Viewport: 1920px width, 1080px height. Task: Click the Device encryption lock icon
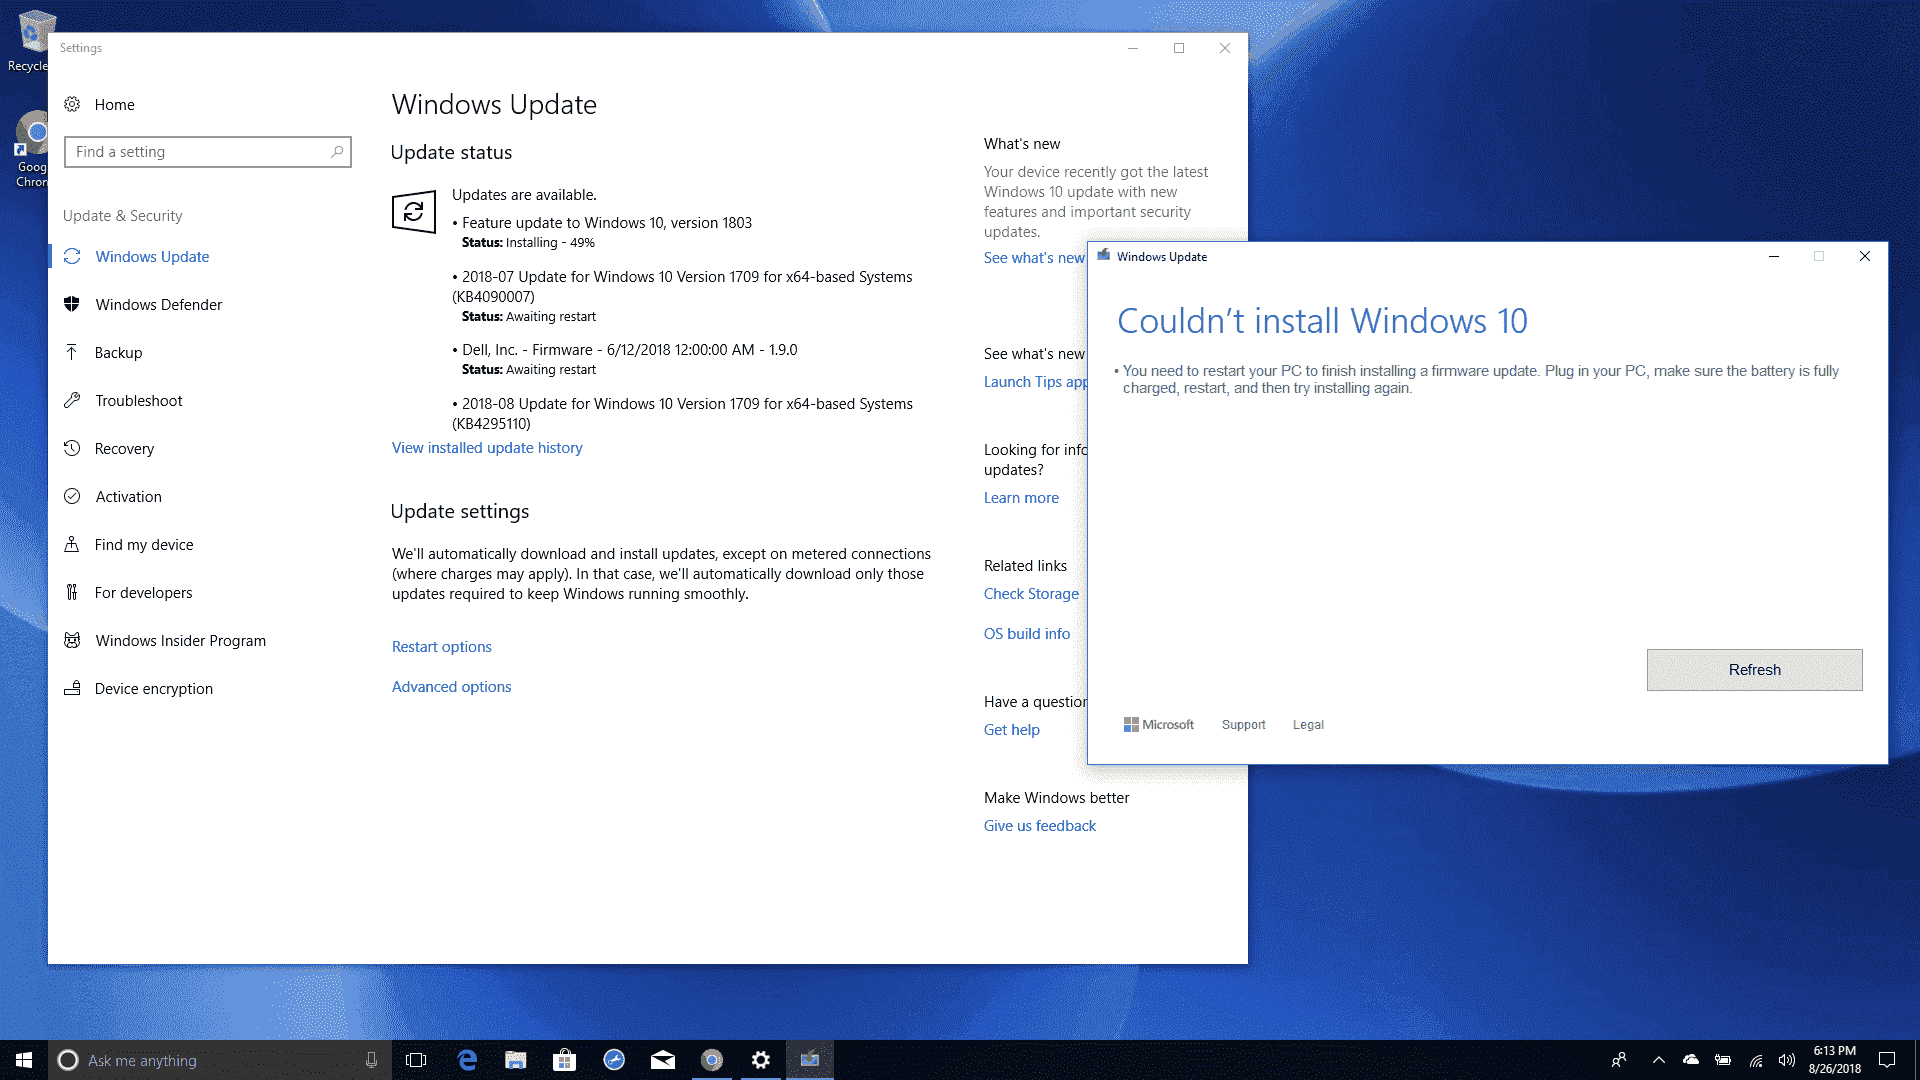pos(72,688)
